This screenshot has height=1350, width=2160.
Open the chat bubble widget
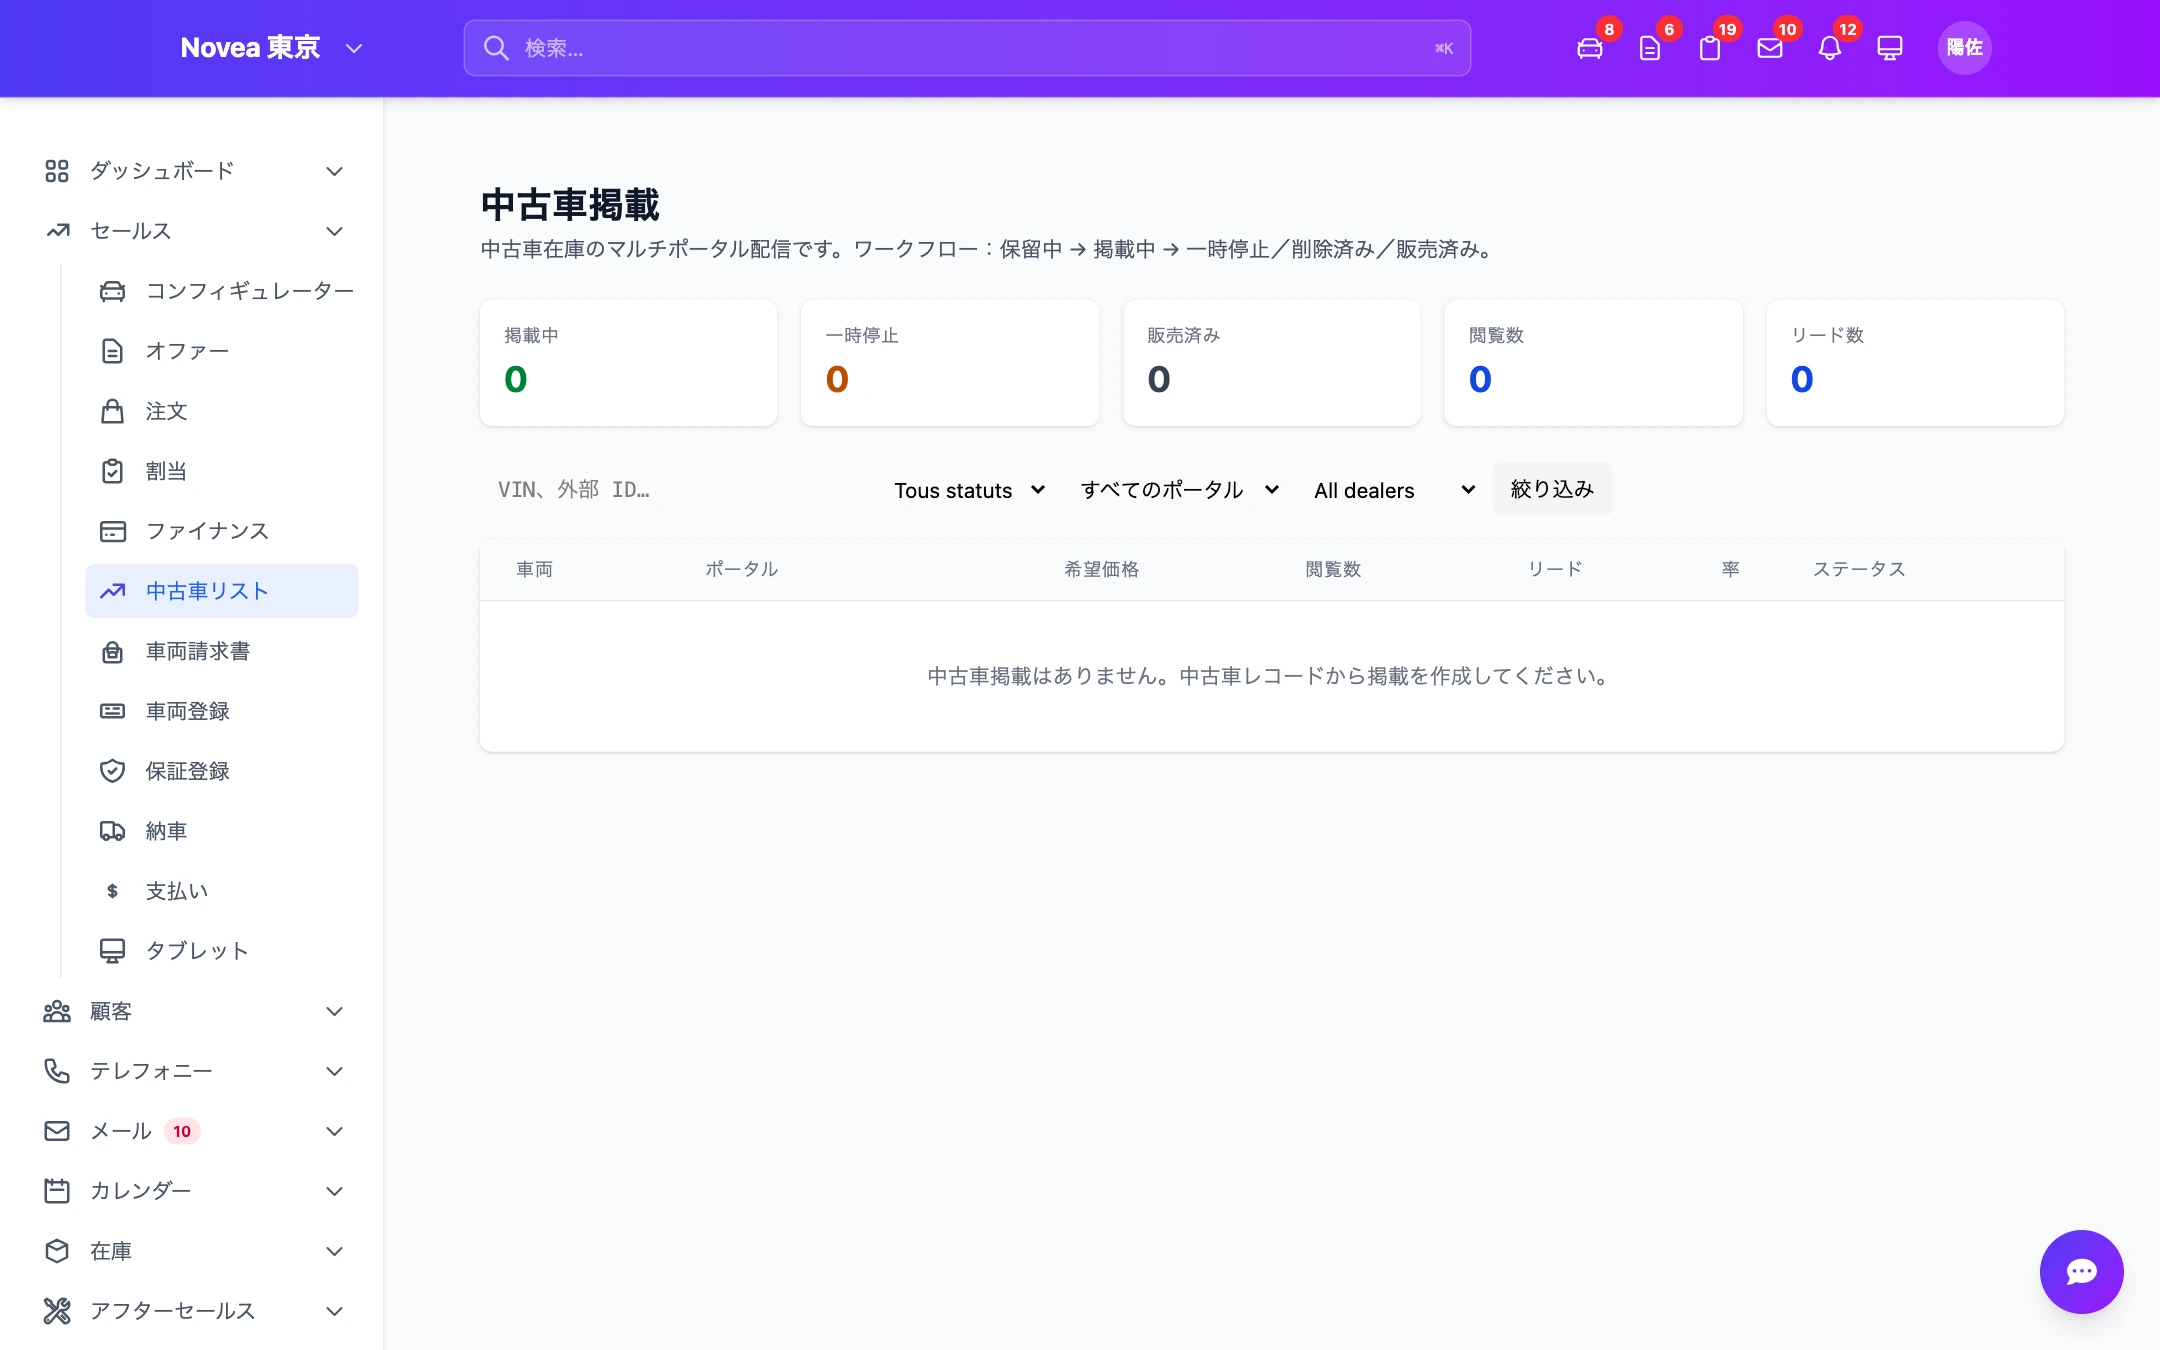[2082, 1272]
